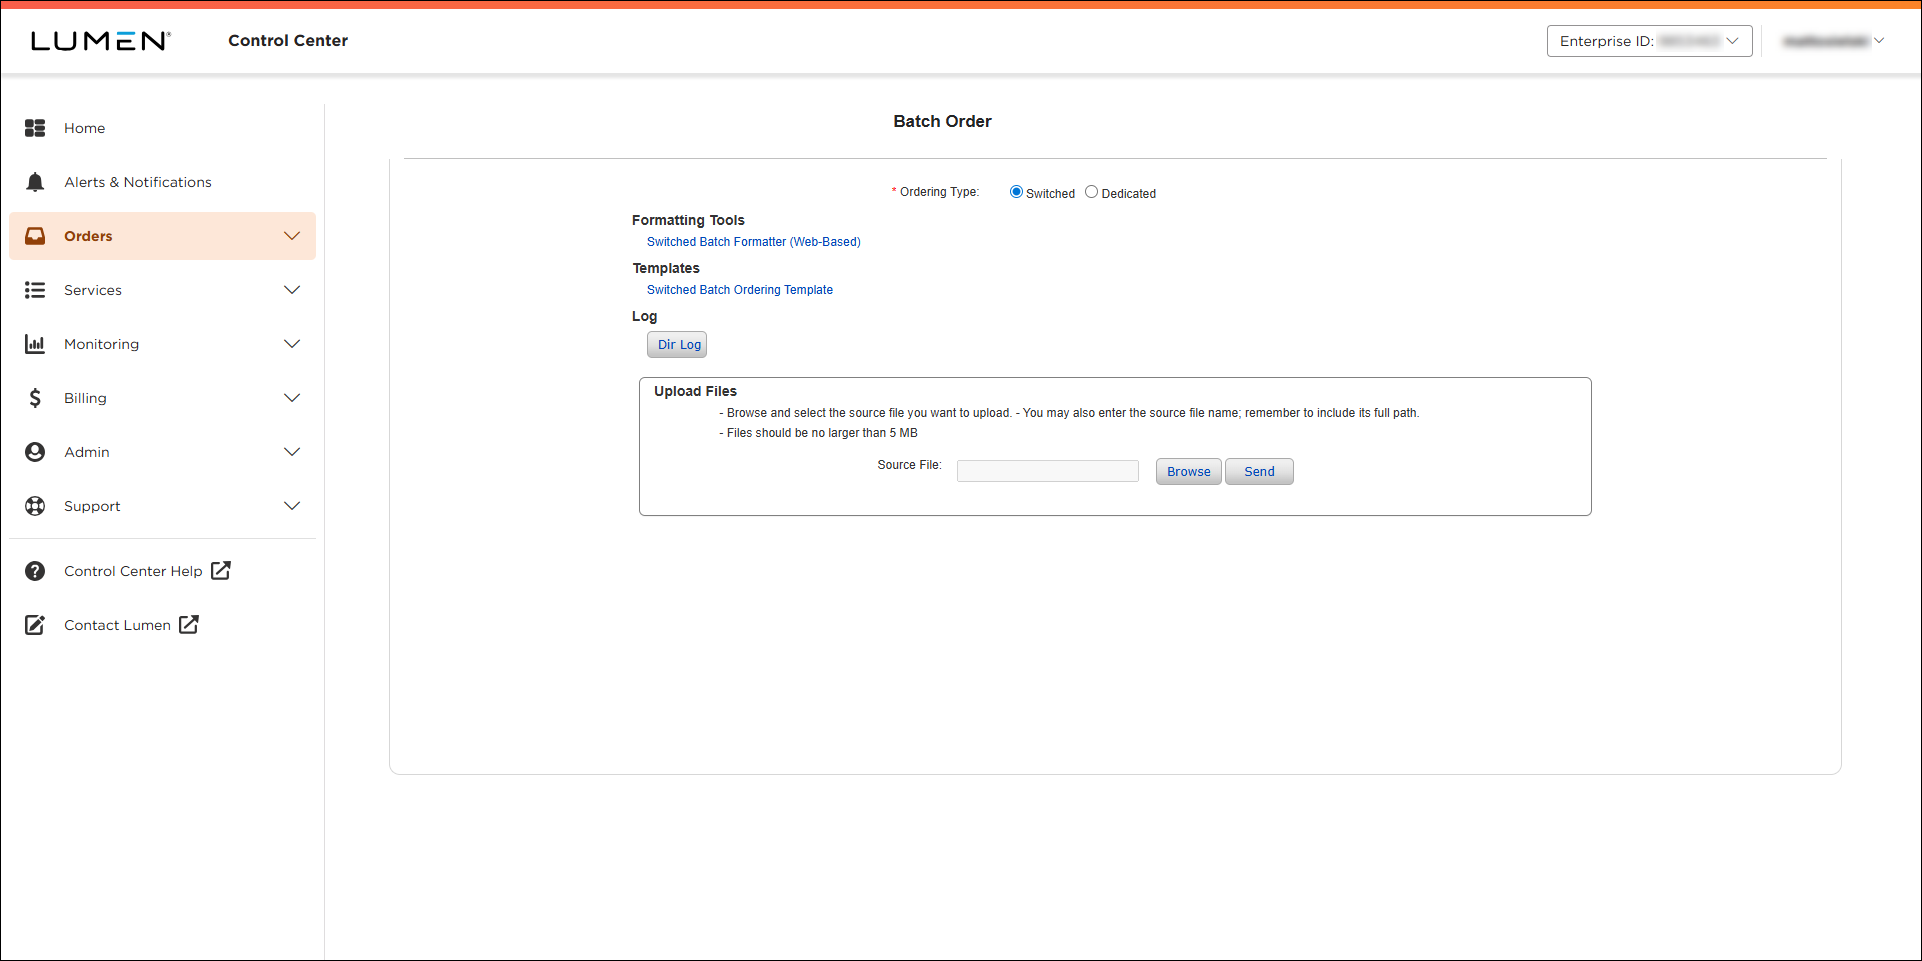Click the Support lifebuoy icon
The width and height of the screenshot is (1922, 961).
pyautogui.click(x=35, y=506)
